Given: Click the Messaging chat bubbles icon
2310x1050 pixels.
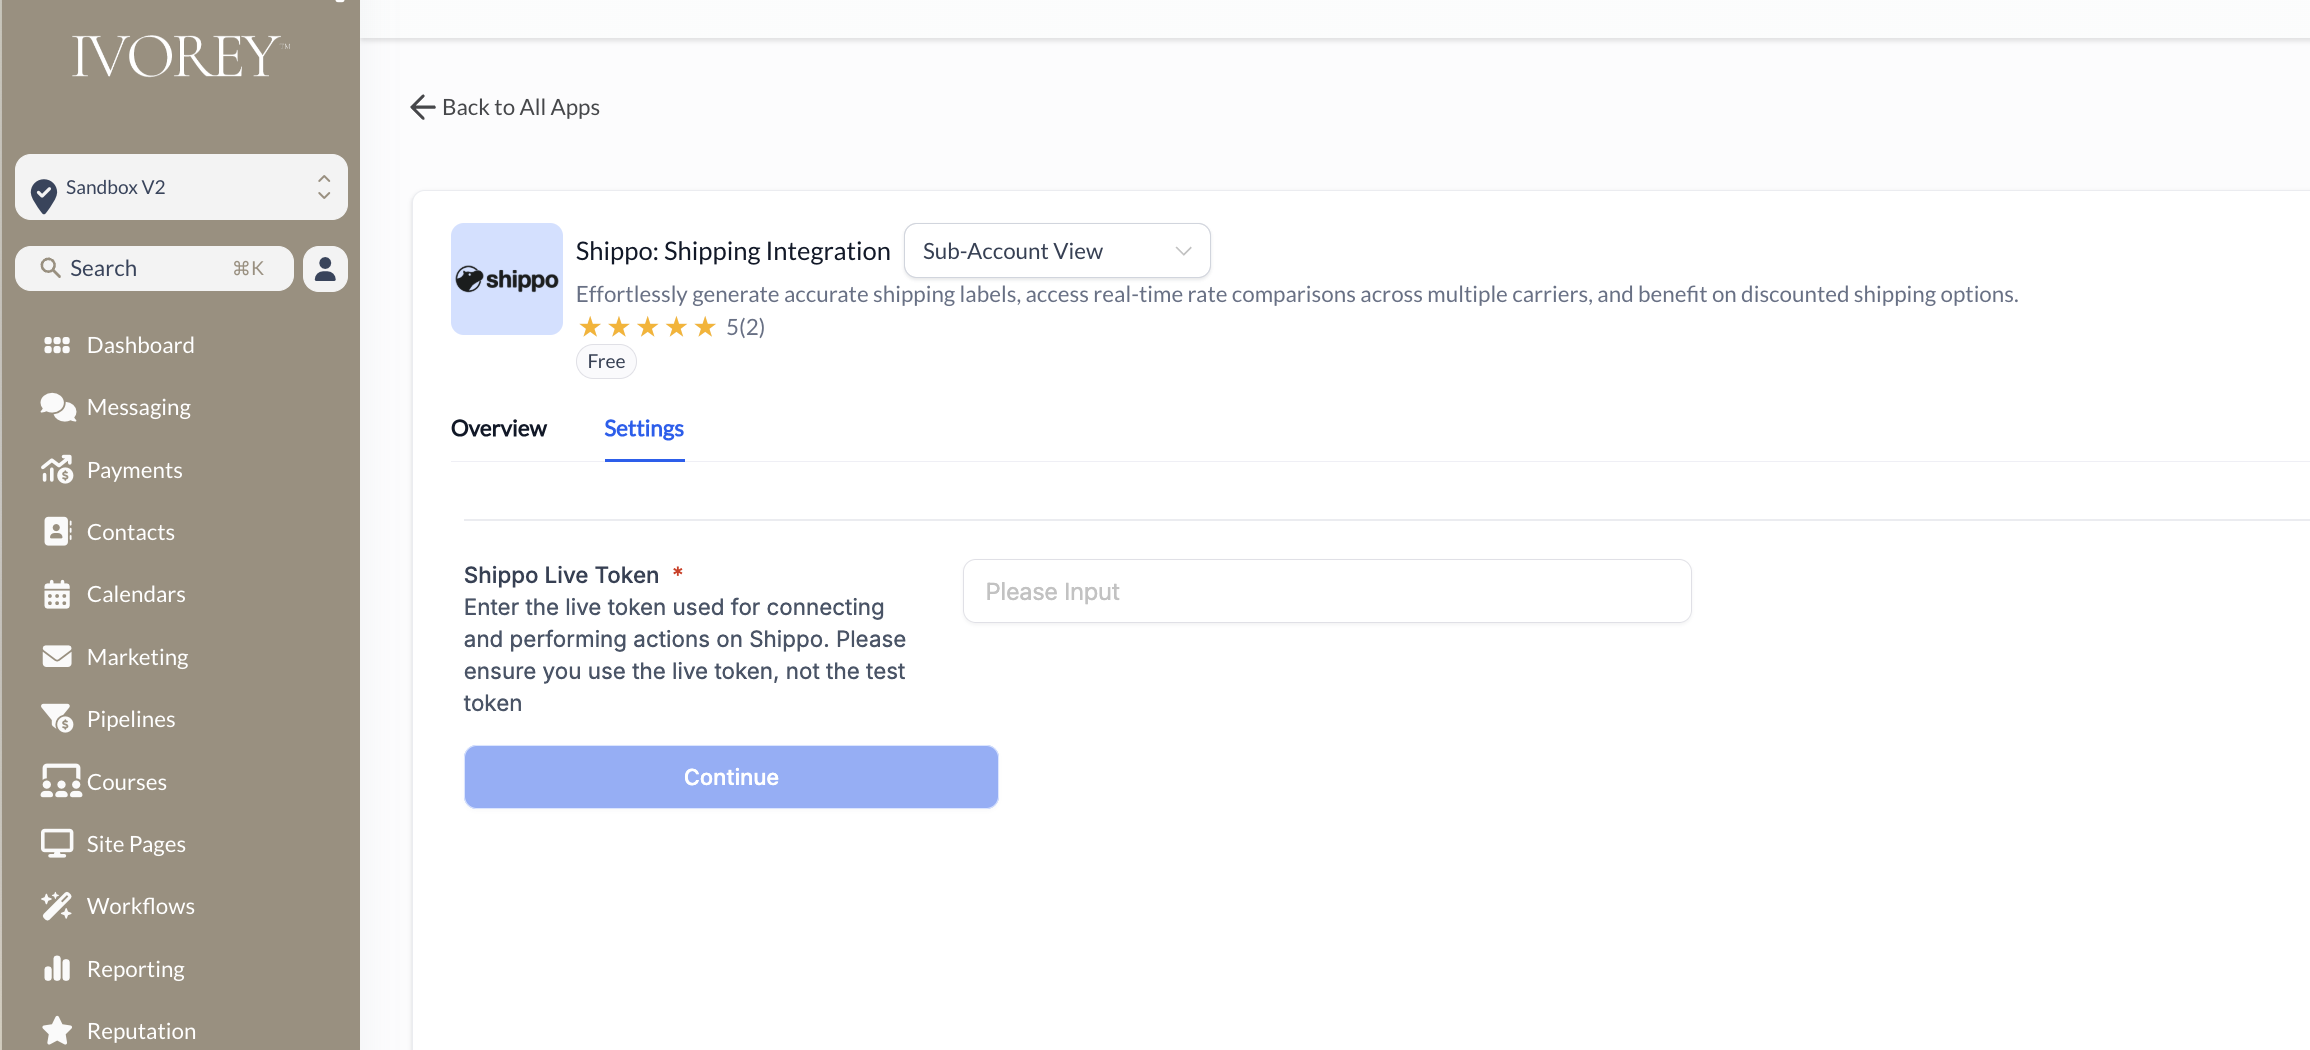Looking at the screenshot, I should pyautogui.click(x=57, y=407).
